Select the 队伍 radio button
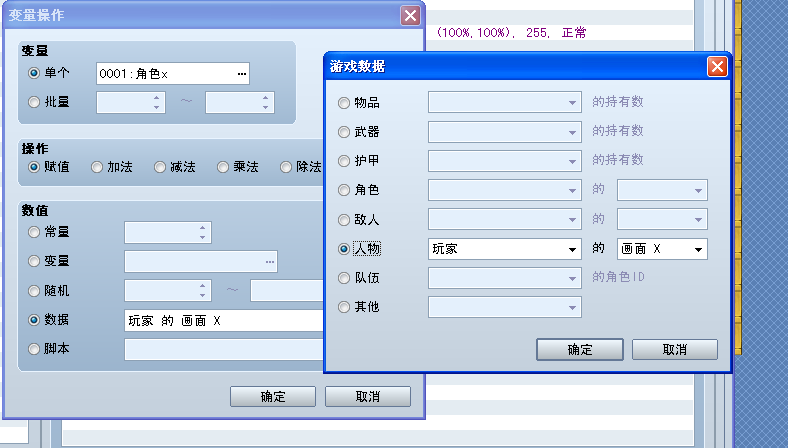The height and width of the screenshot is (448, 788). coord(344,278)
